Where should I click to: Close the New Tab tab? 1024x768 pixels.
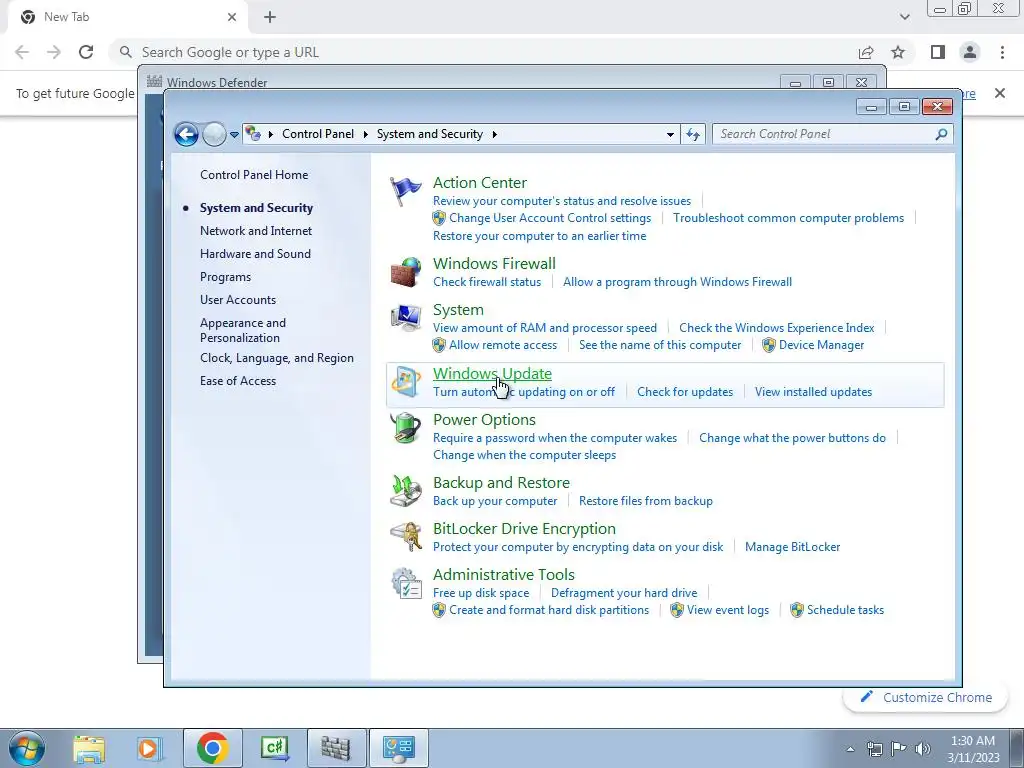(x=232, y=17)
